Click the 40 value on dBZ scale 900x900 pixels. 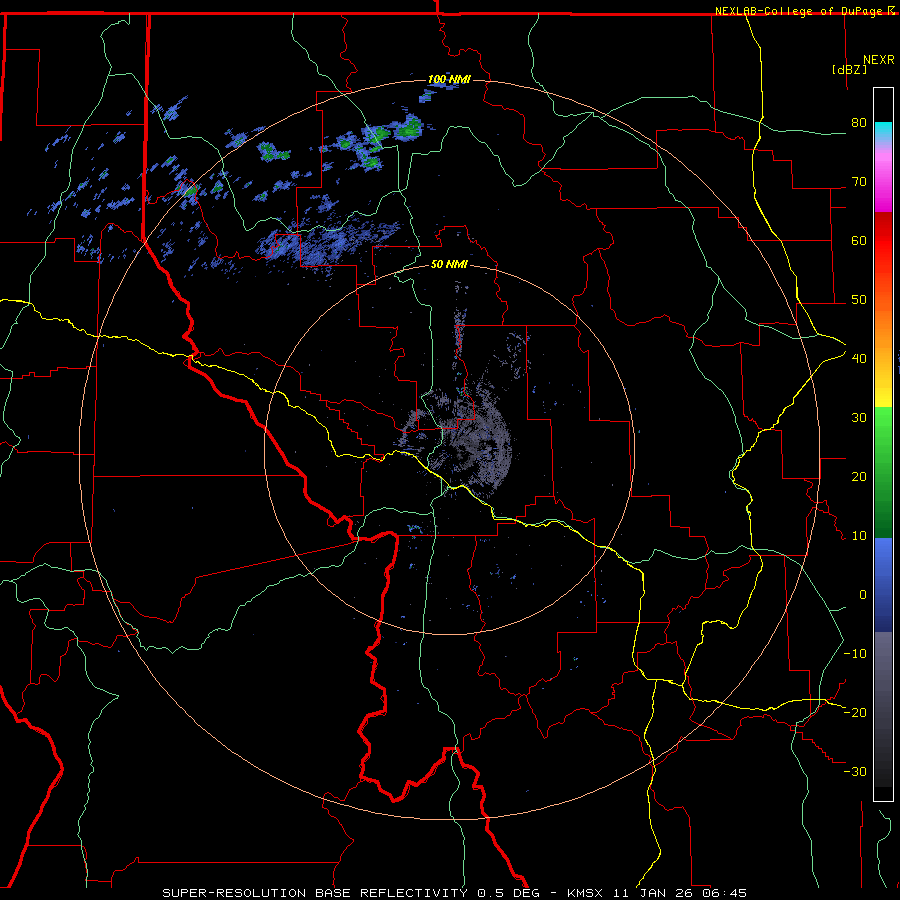(x=859, y=359)
